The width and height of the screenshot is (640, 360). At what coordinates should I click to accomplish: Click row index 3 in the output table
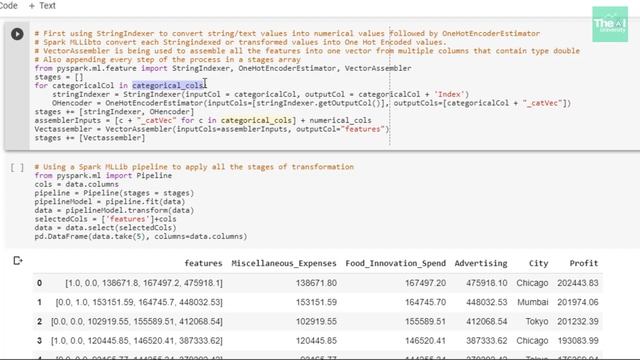(x=39, y=340)
